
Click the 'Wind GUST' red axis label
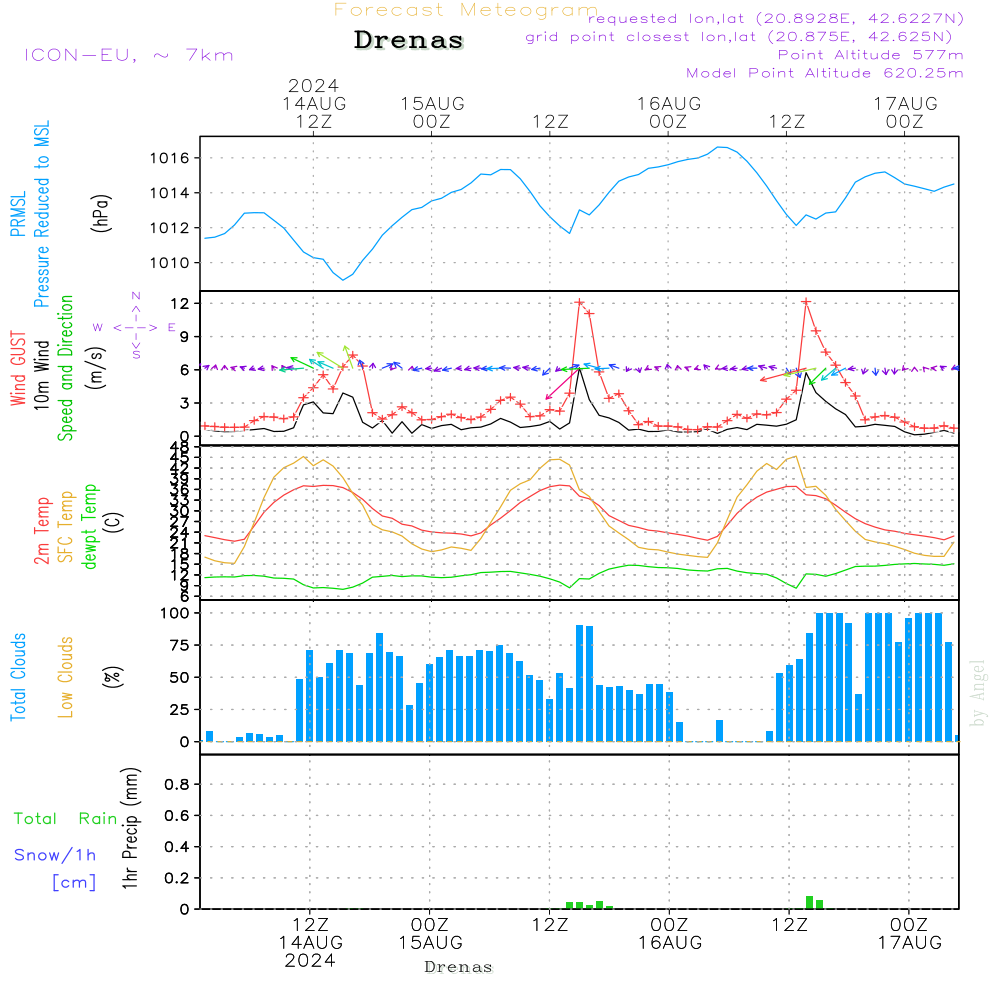(18, 368)
